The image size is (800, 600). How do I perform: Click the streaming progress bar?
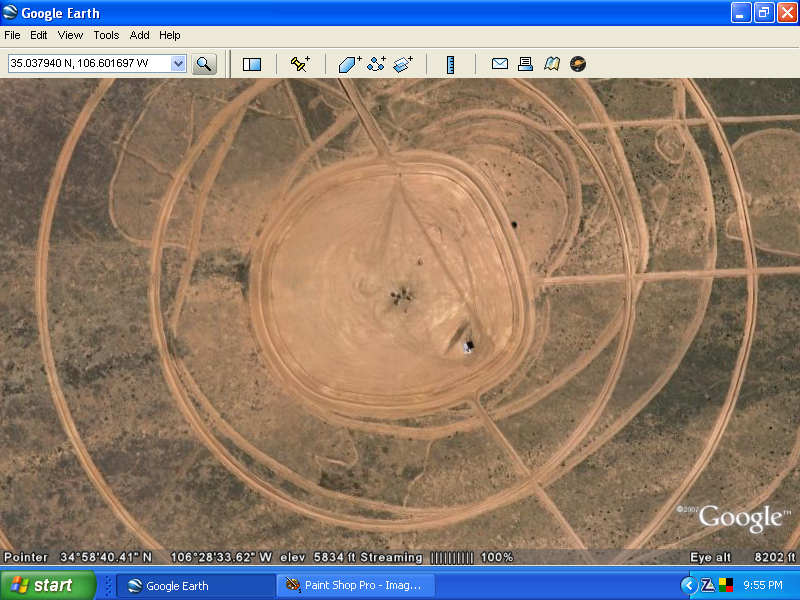coord(452,558)
